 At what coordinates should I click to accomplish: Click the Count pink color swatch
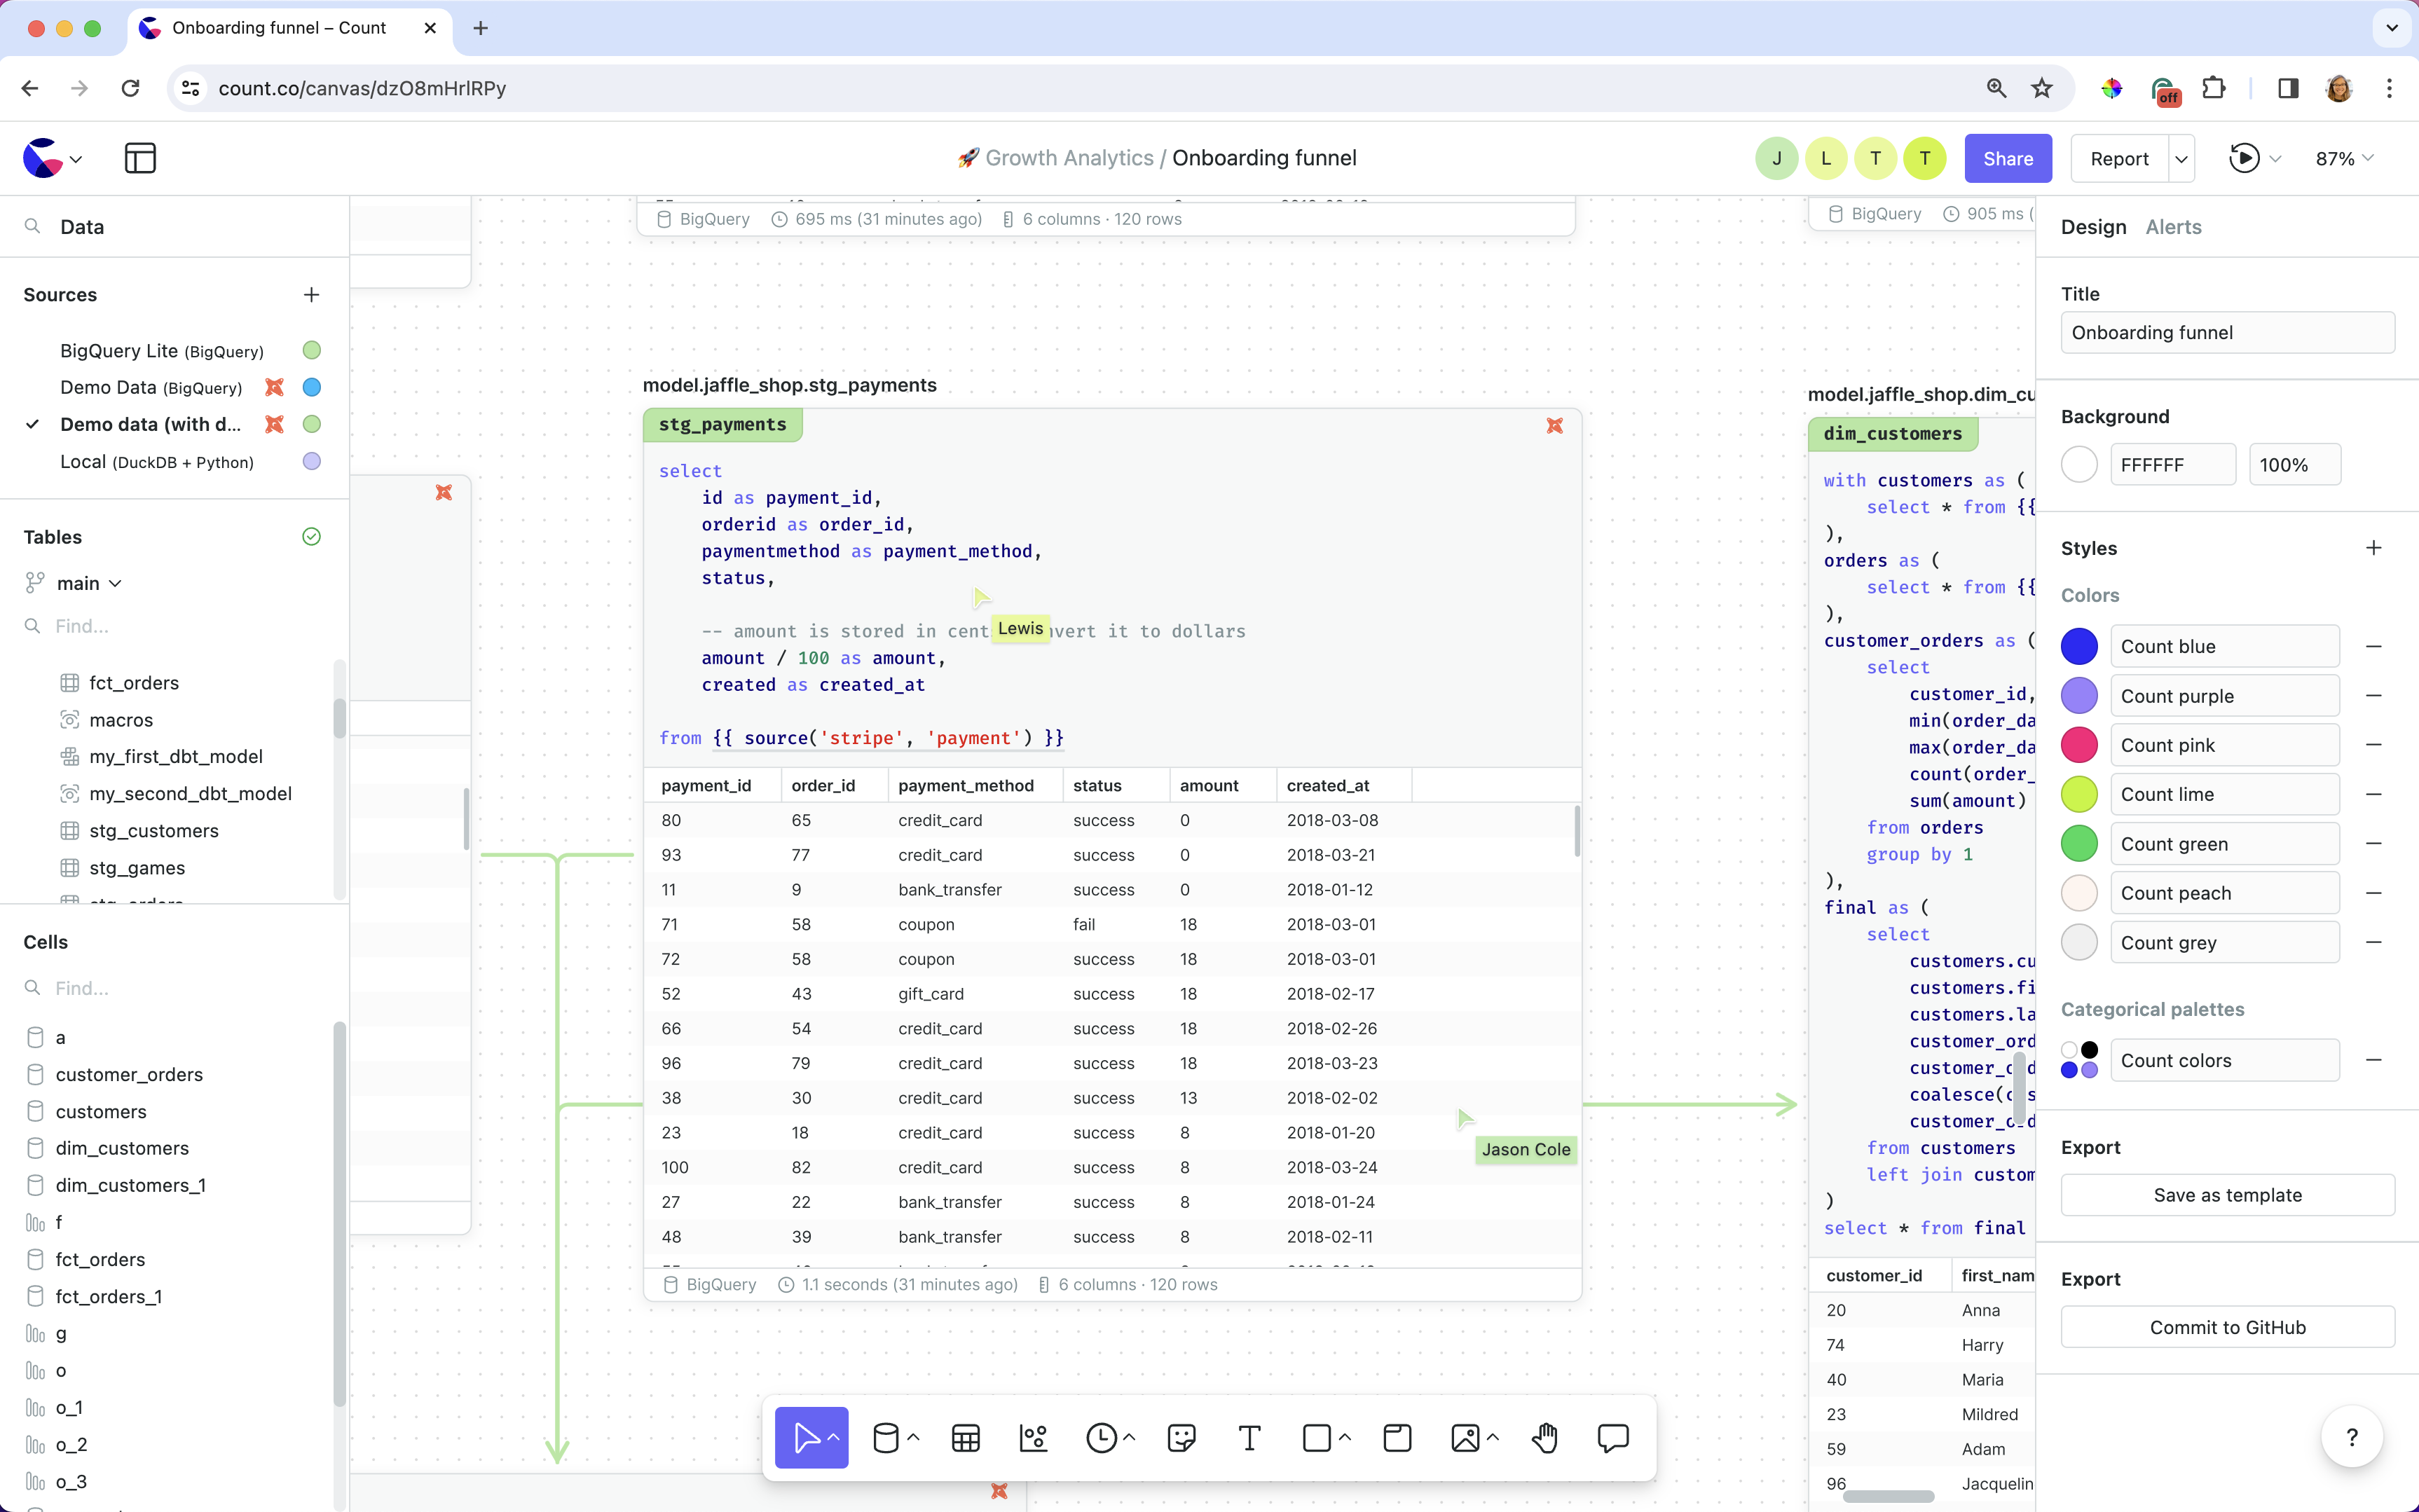pos(2079,745)
